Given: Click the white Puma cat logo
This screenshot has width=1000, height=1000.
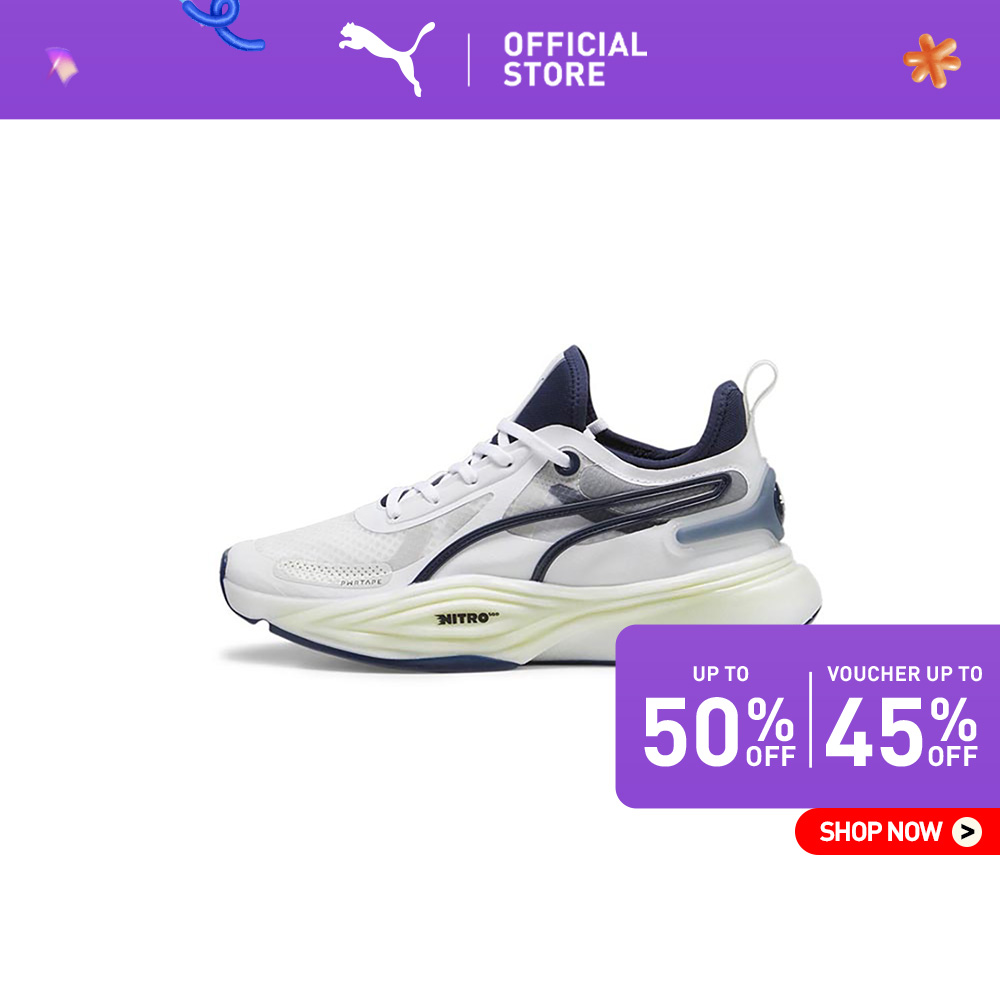Looking at the screenshot, I should (387, 58).
